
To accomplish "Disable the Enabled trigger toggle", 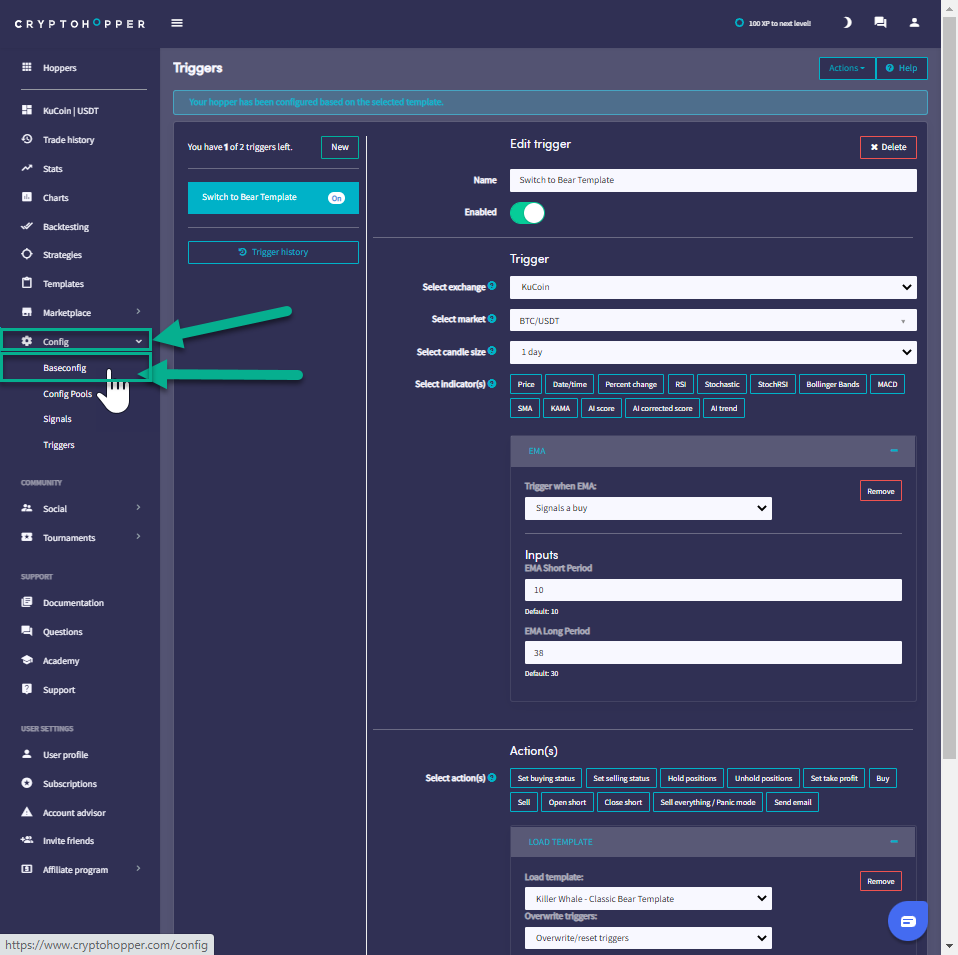I will pos(527,213).
